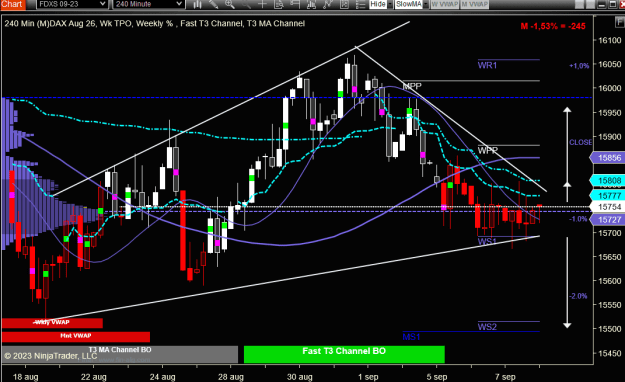
Task: Click the Hide button label
Action: (x=378, y=4)
